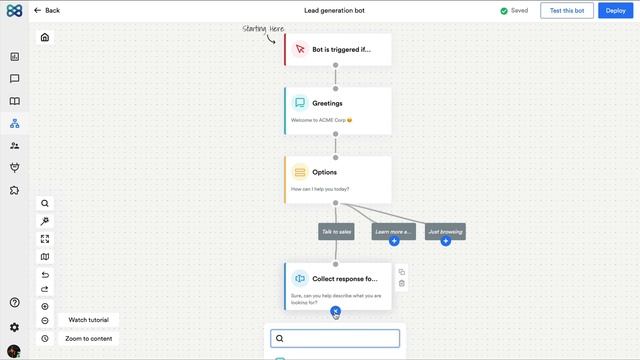The width and height of the screenshot is (640, 360).
Task: Go Back using the arrow link
Action: [47, 11]
